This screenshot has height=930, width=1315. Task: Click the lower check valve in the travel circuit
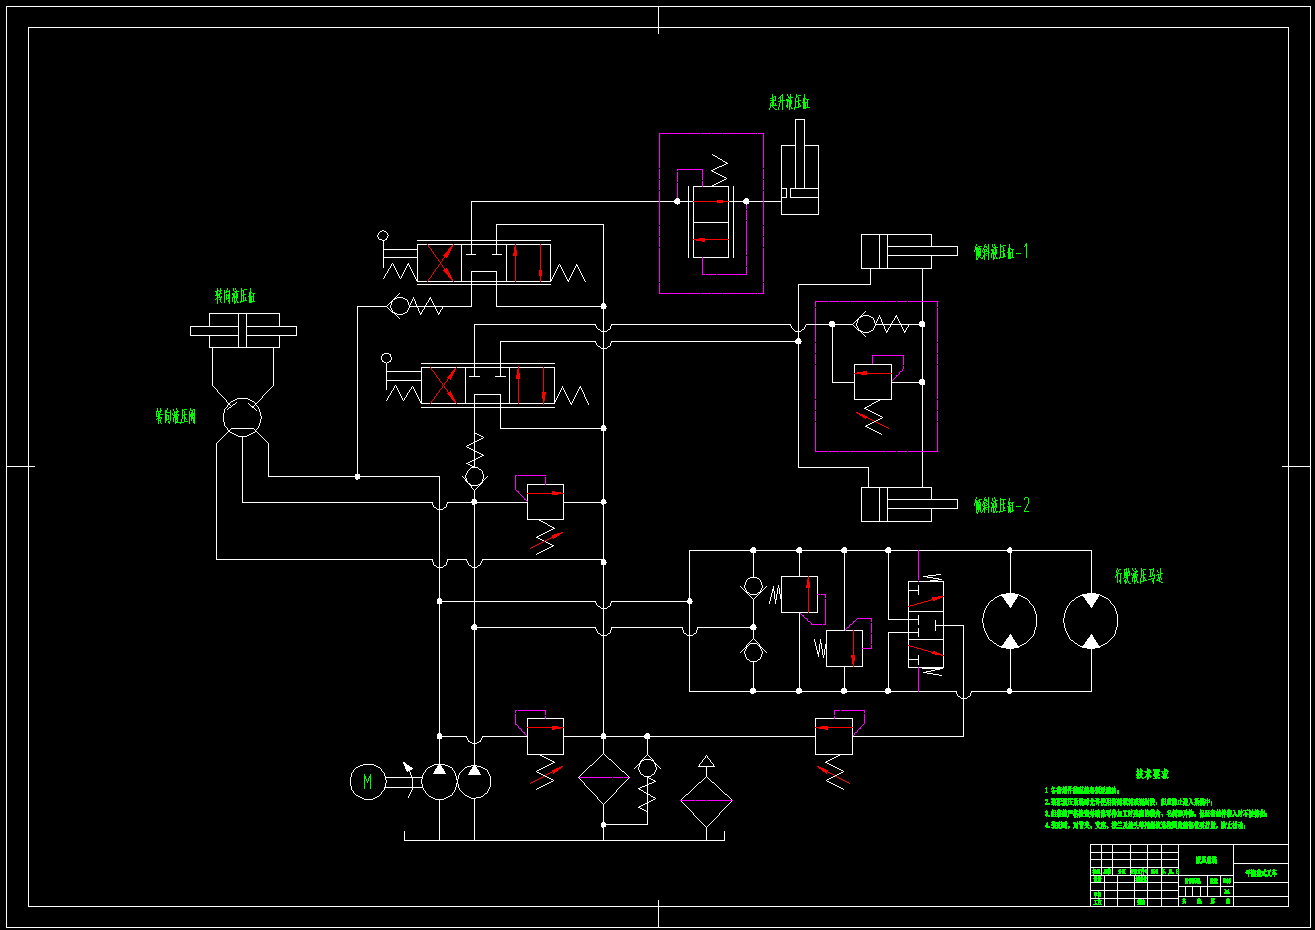click(753, 650)
